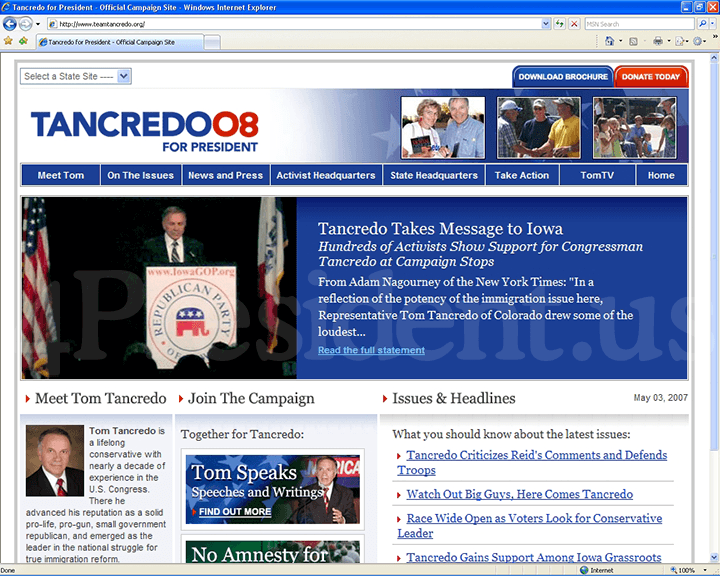Click Tom Tancredo portrait photo
The image size is (720, 576).
(x=55, y=460)
